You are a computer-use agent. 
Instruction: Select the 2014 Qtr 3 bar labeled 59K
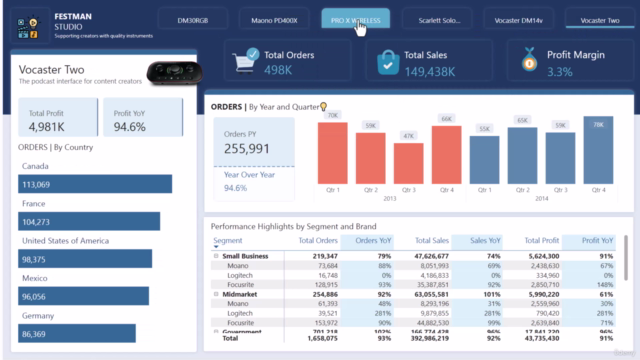tap(560, 158)
